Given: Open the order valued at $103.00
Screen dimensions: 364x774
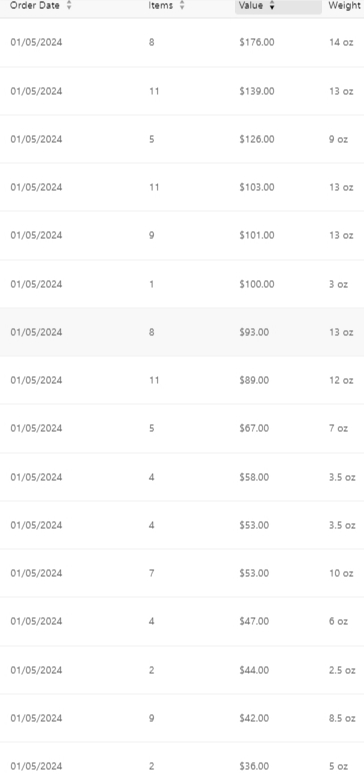Looking at the screenshot, I should [182, 187].
